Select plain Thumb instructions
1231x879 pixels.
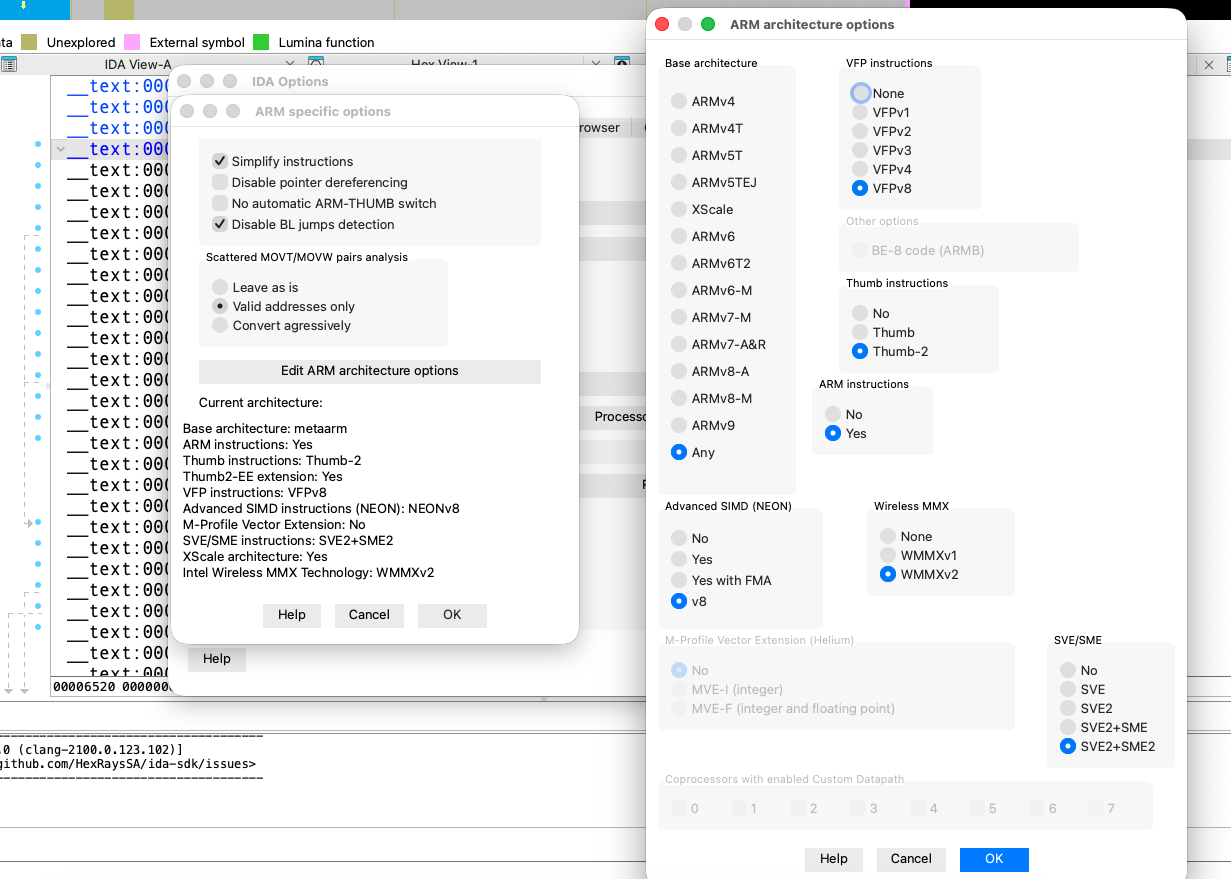point(860,332)
